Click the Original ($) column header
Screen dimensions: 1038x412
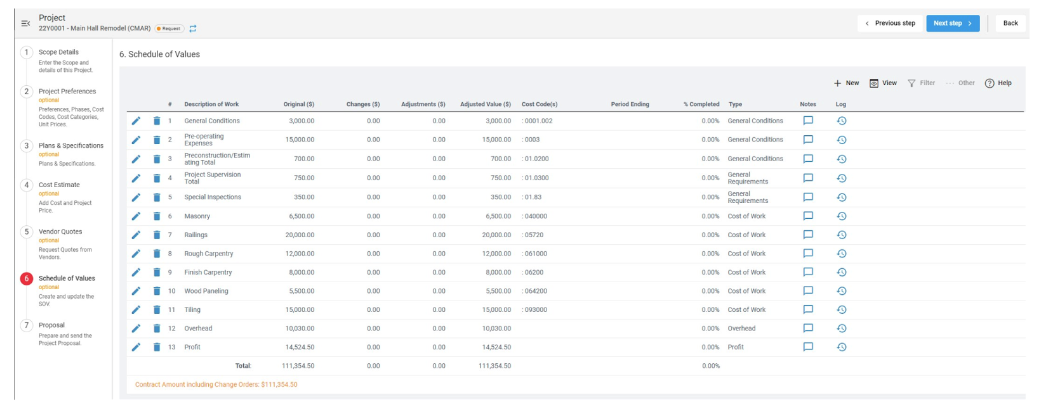point(299,104)
